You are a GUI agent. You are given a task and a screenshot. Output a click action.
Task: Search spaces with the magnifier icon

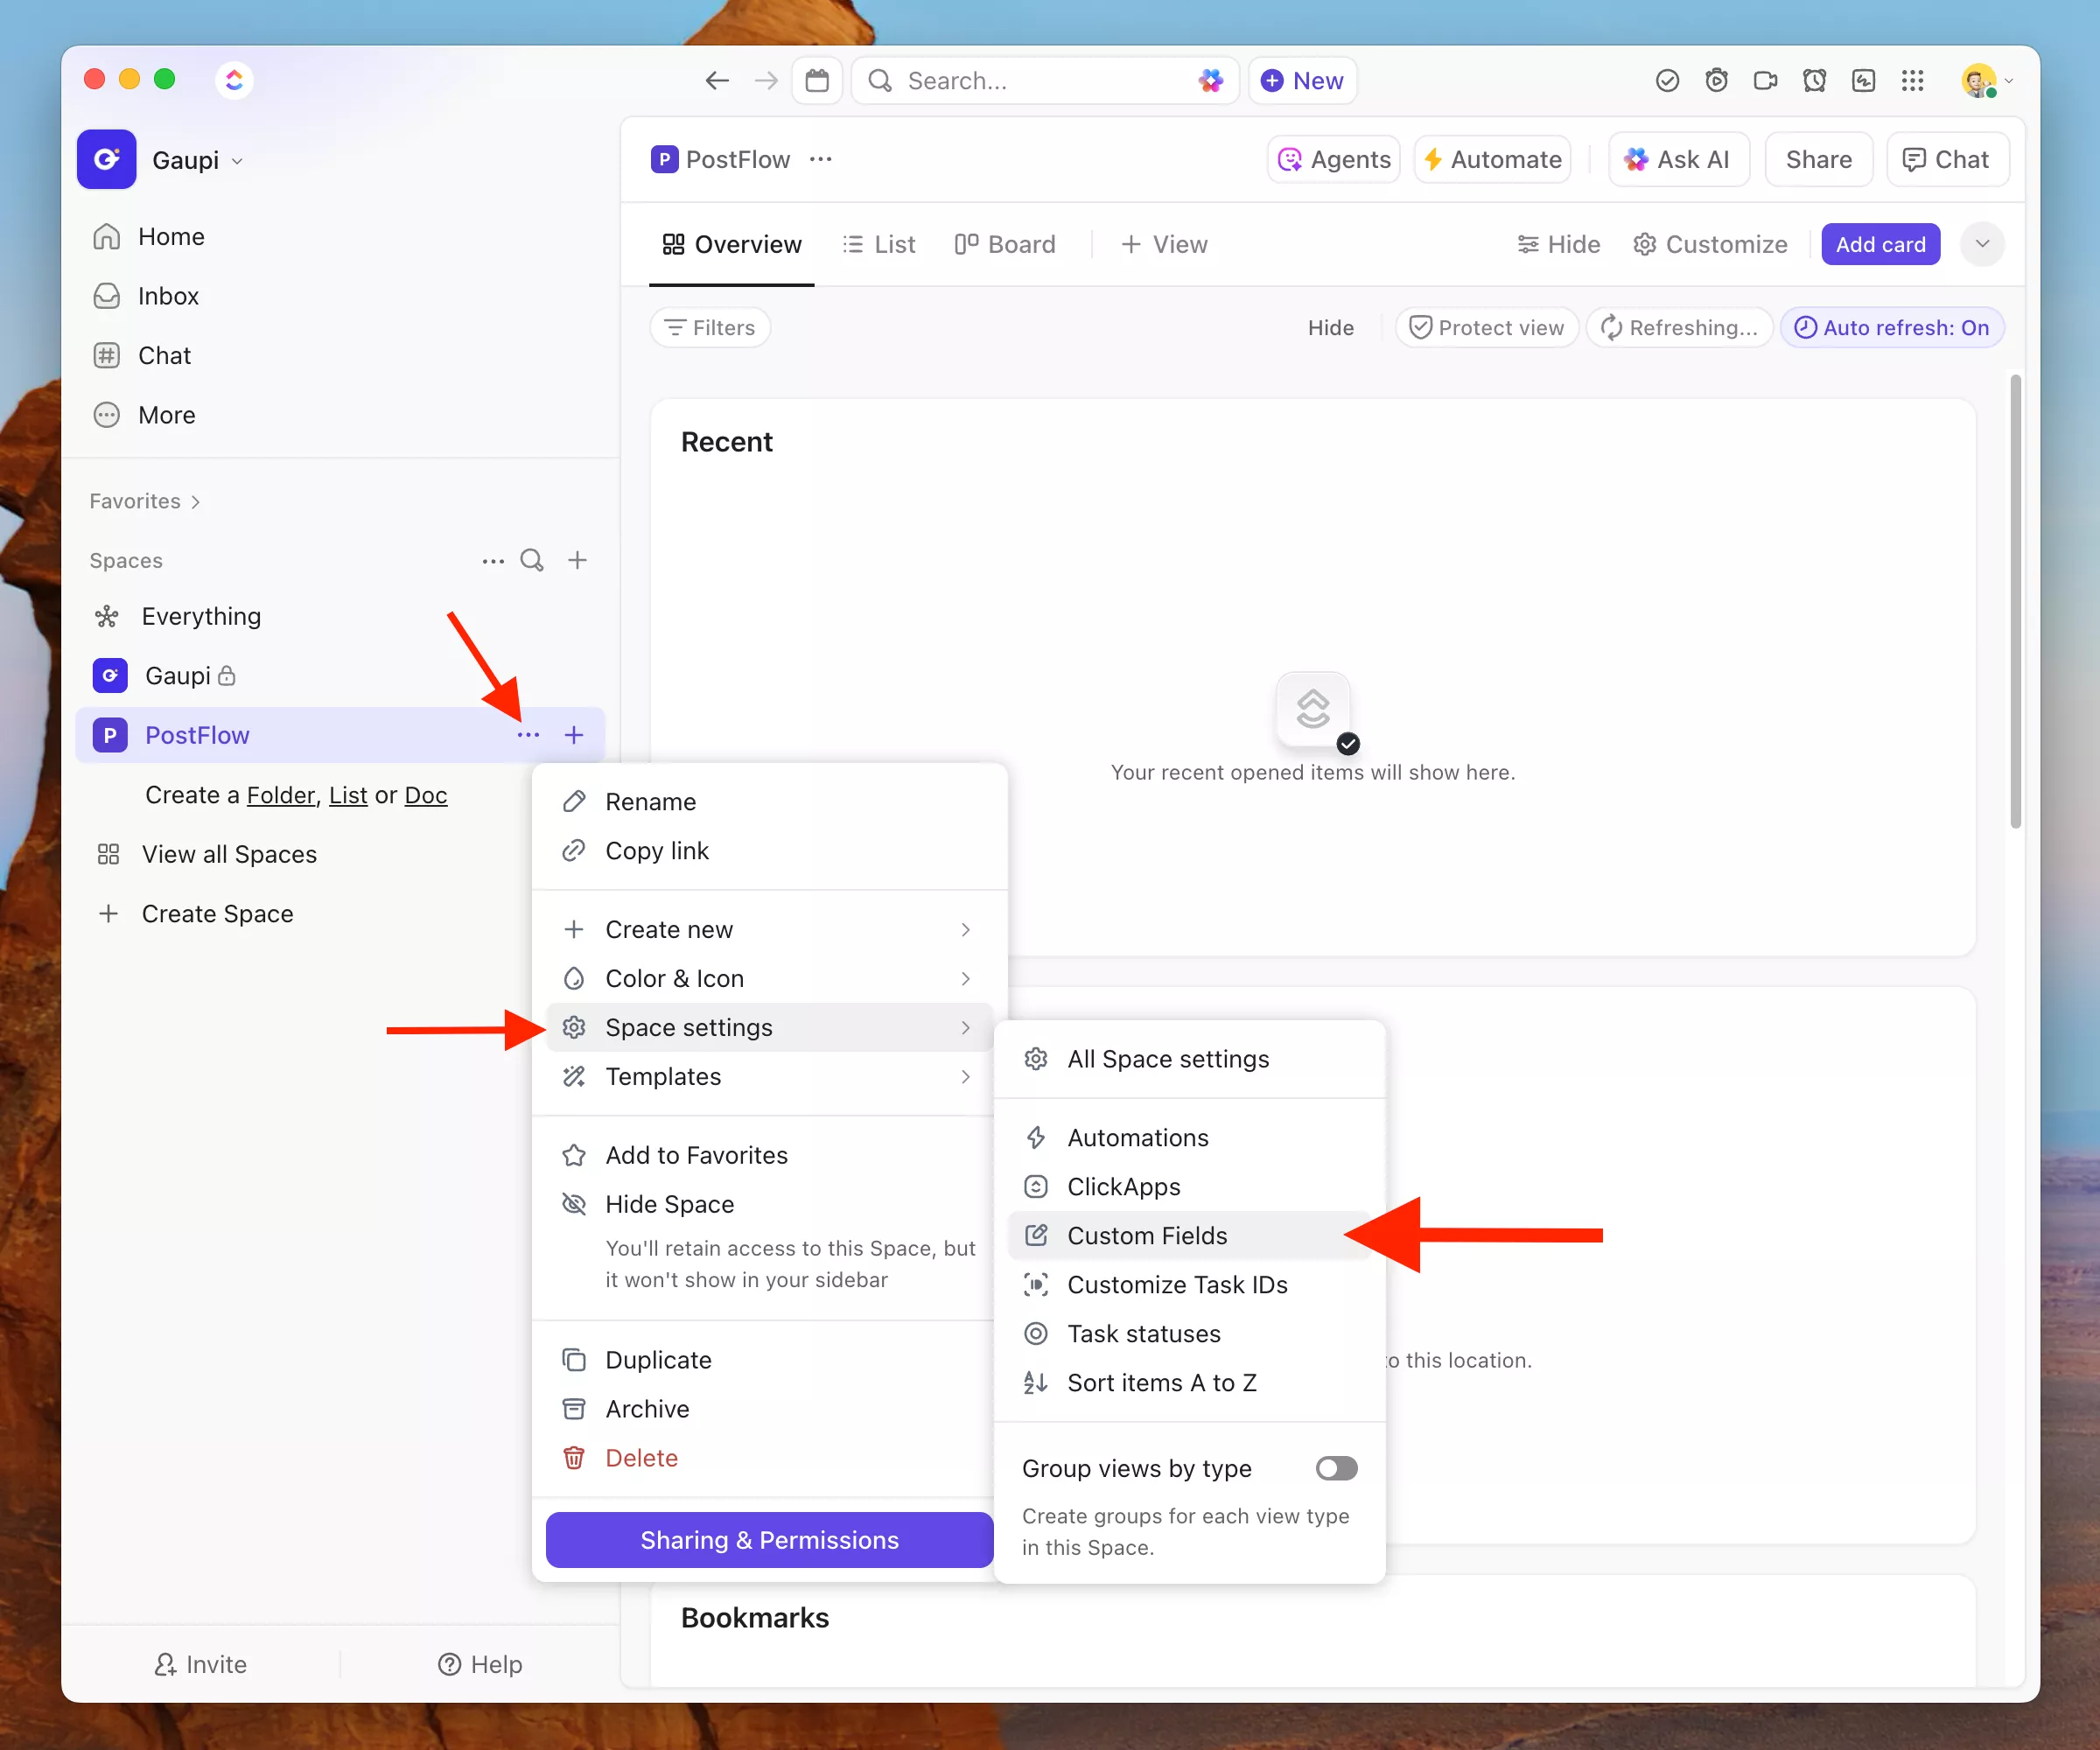(532, 560)
